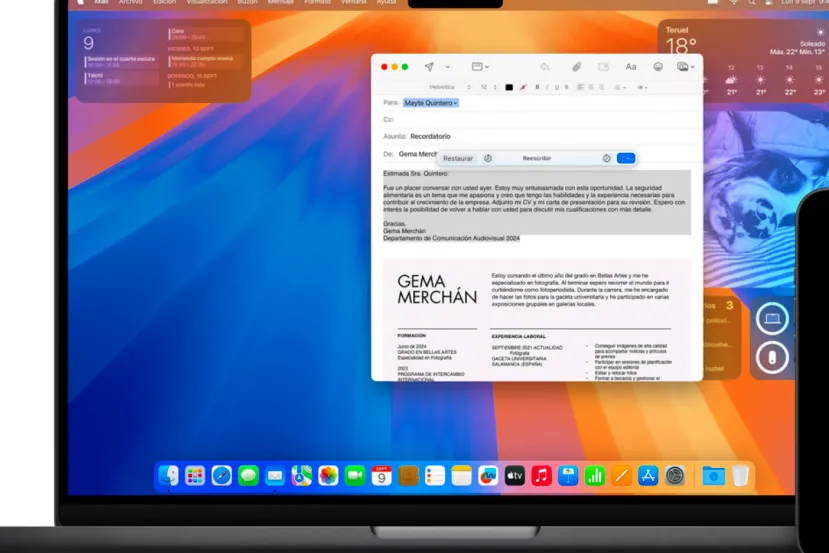Toggle strikethrough formatting

click(566, 87)
